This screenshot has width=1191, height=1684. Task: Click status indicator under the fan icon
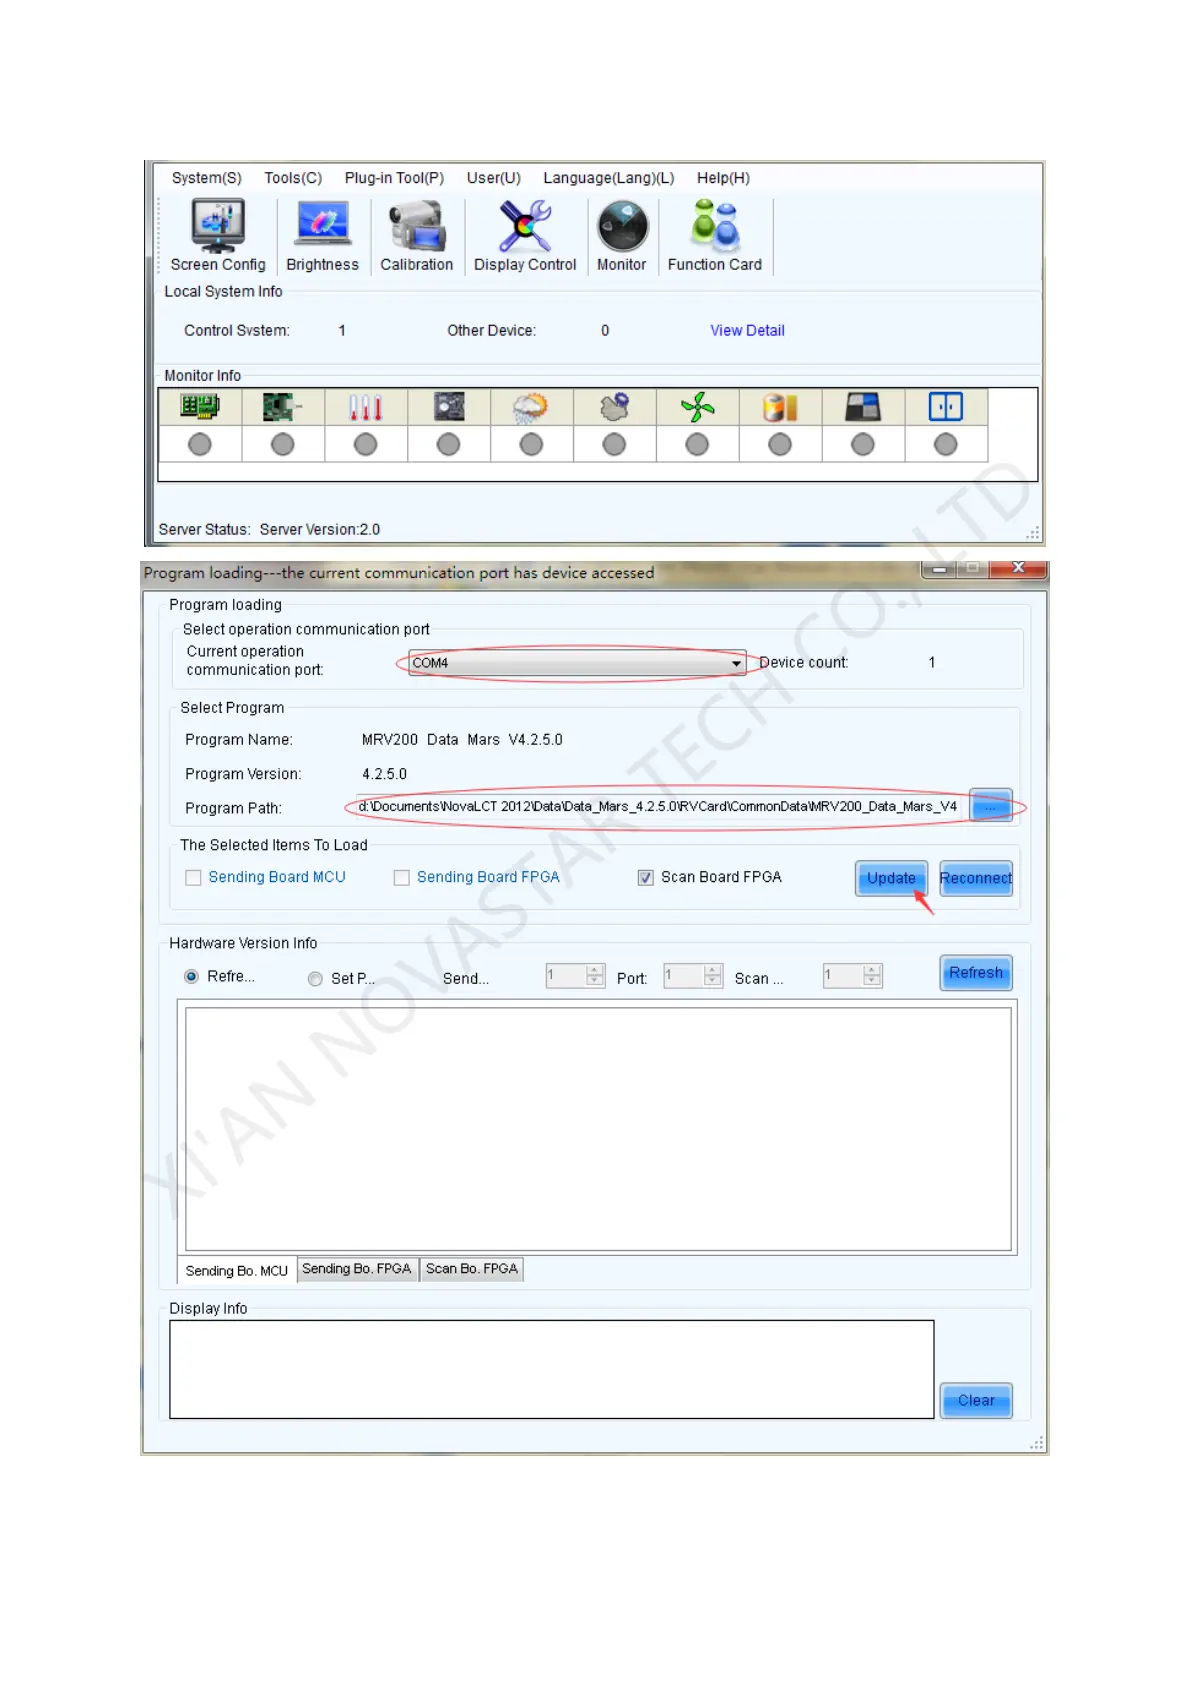(697, 444)
